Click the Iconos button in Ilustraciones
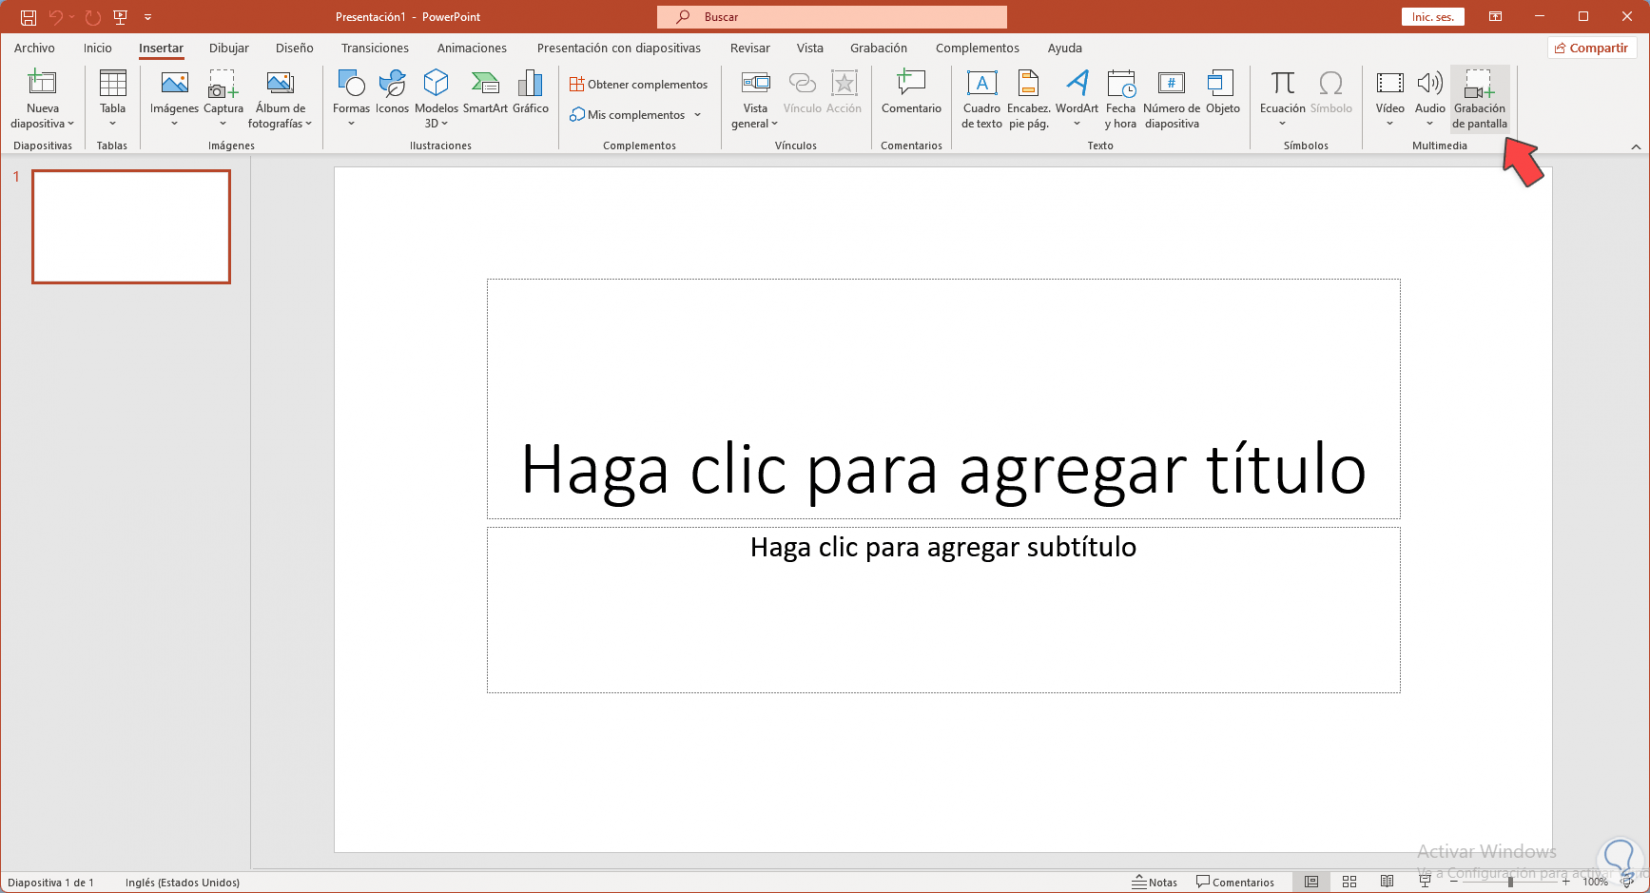Image resolution: width=1650 pixels, height=893 pixels. (x=392, y=95)
